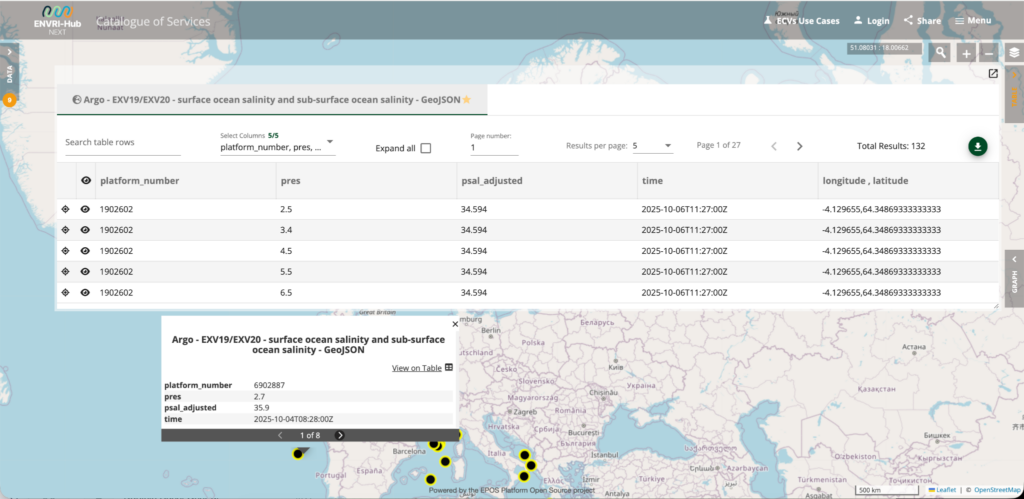Click the map search magnifier icon
Screen dimensions: 1024x499
(940, 53)
